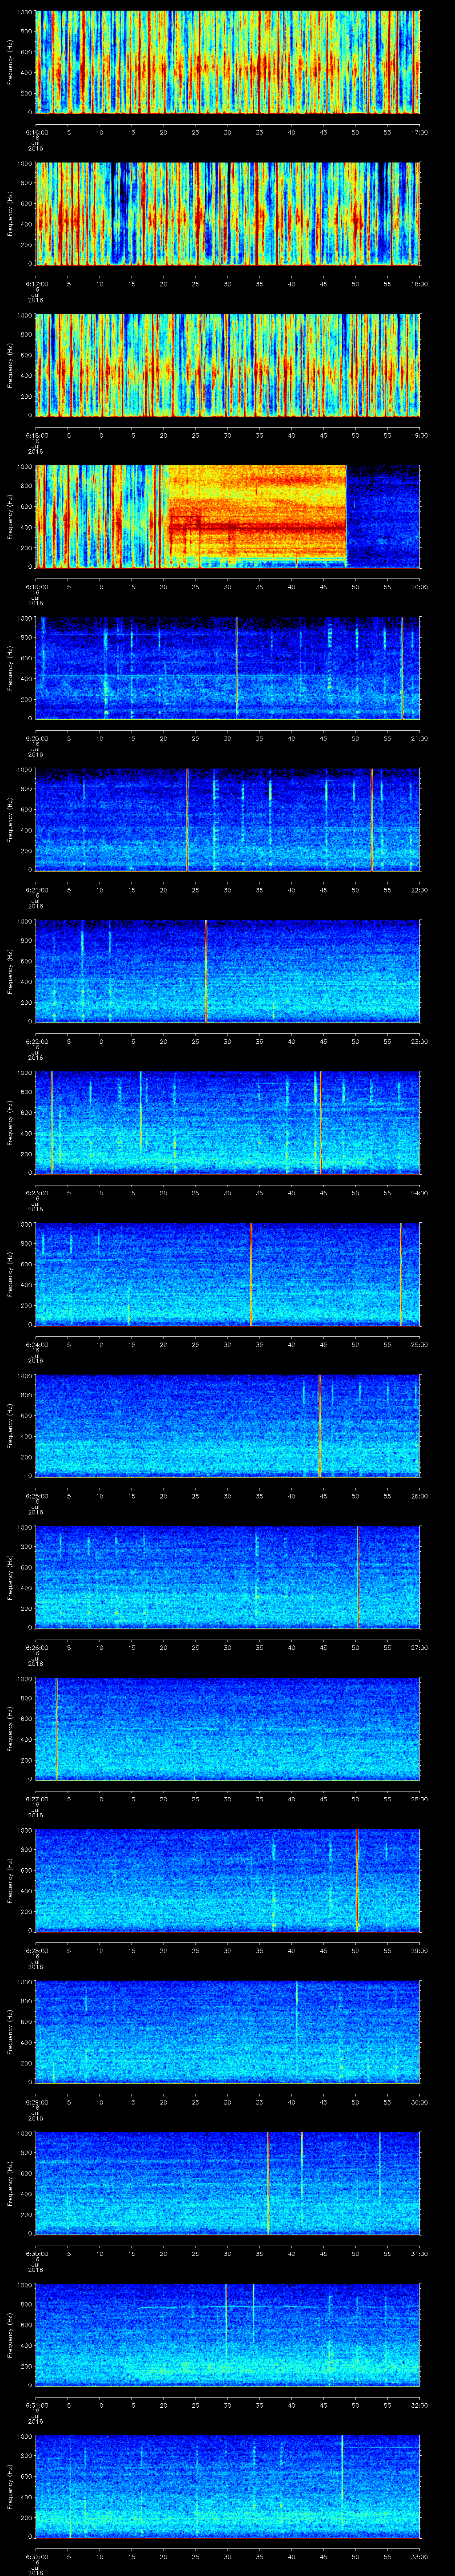Open the spectrogram panel starting at 6:24:00

[228, 1274]
